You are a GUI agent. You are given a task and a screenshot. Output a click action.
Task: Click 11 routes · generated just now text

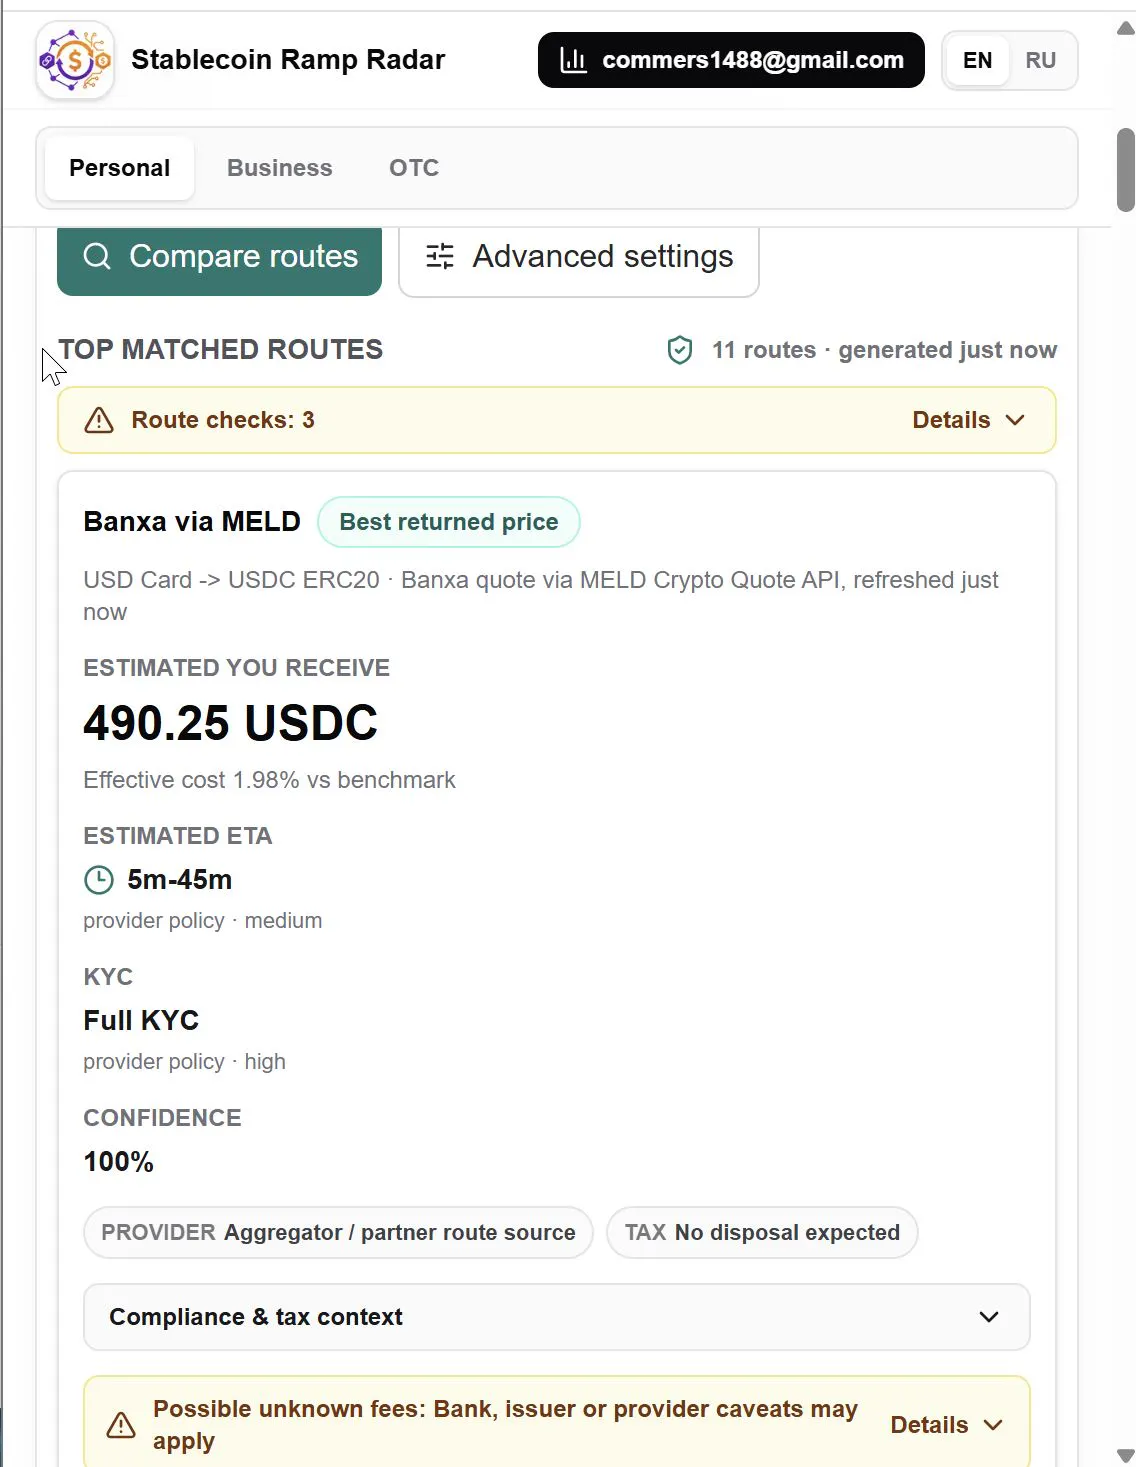pyautogui.click(x=884, y=350)
